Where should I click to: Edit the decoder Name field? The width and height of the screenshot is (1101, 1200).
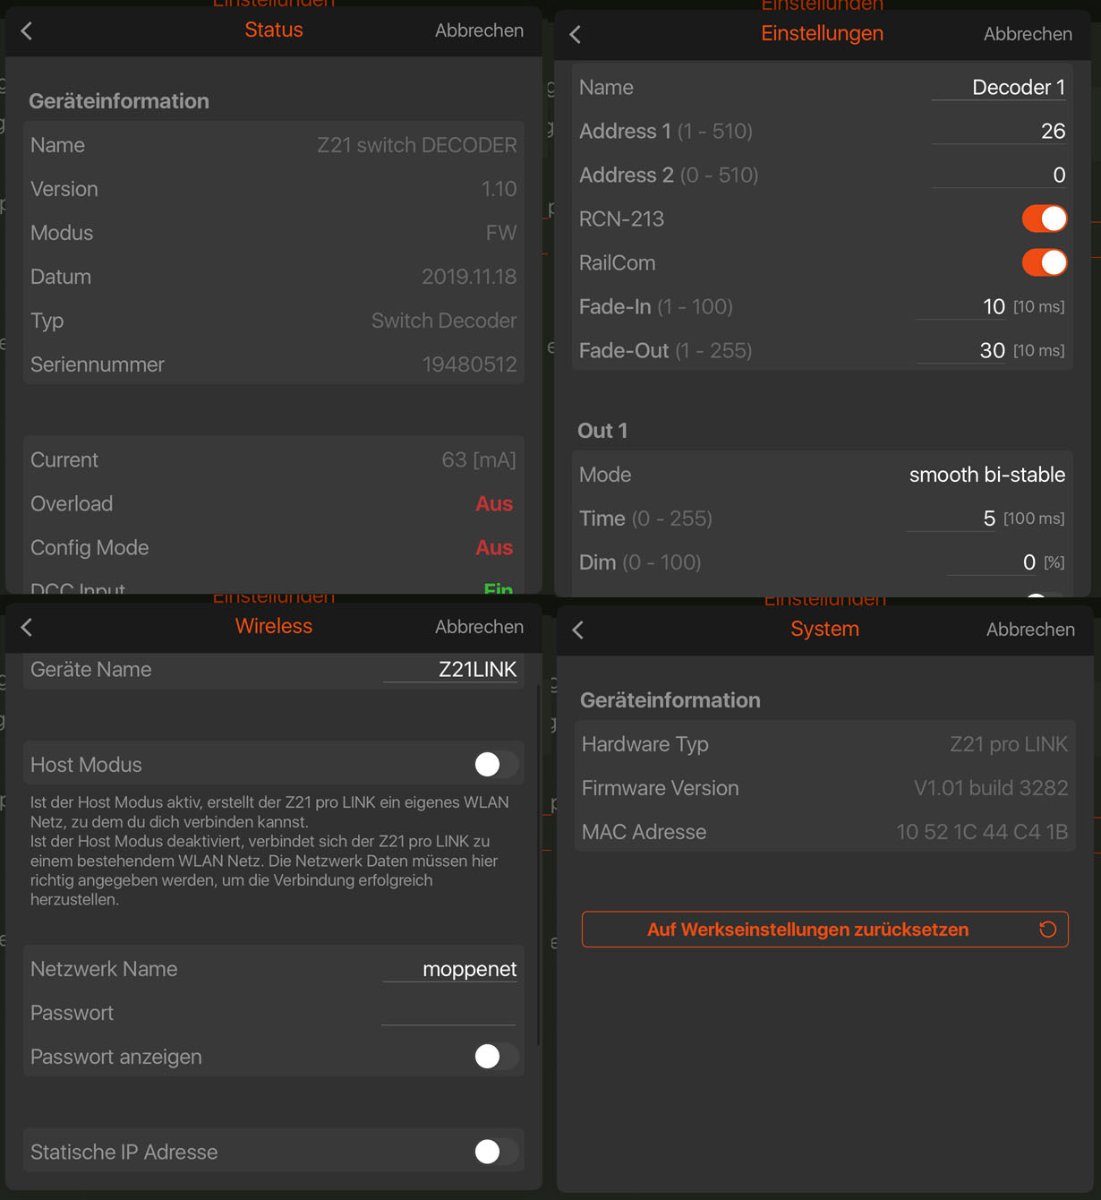coord(999,88)
